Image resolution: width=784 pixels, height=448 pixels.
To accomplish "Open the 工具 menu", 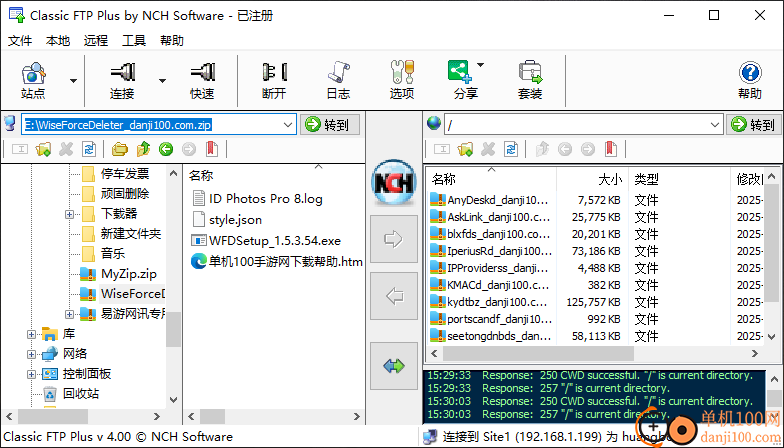I will click(134, 40).
